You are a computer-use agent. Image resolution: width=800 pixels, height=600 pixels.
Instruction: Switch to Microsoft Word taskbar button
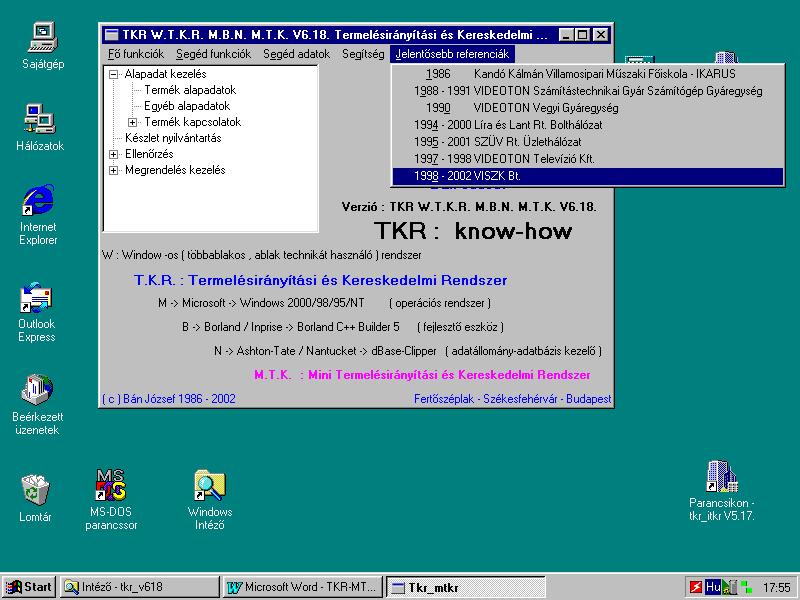(304, 587)
